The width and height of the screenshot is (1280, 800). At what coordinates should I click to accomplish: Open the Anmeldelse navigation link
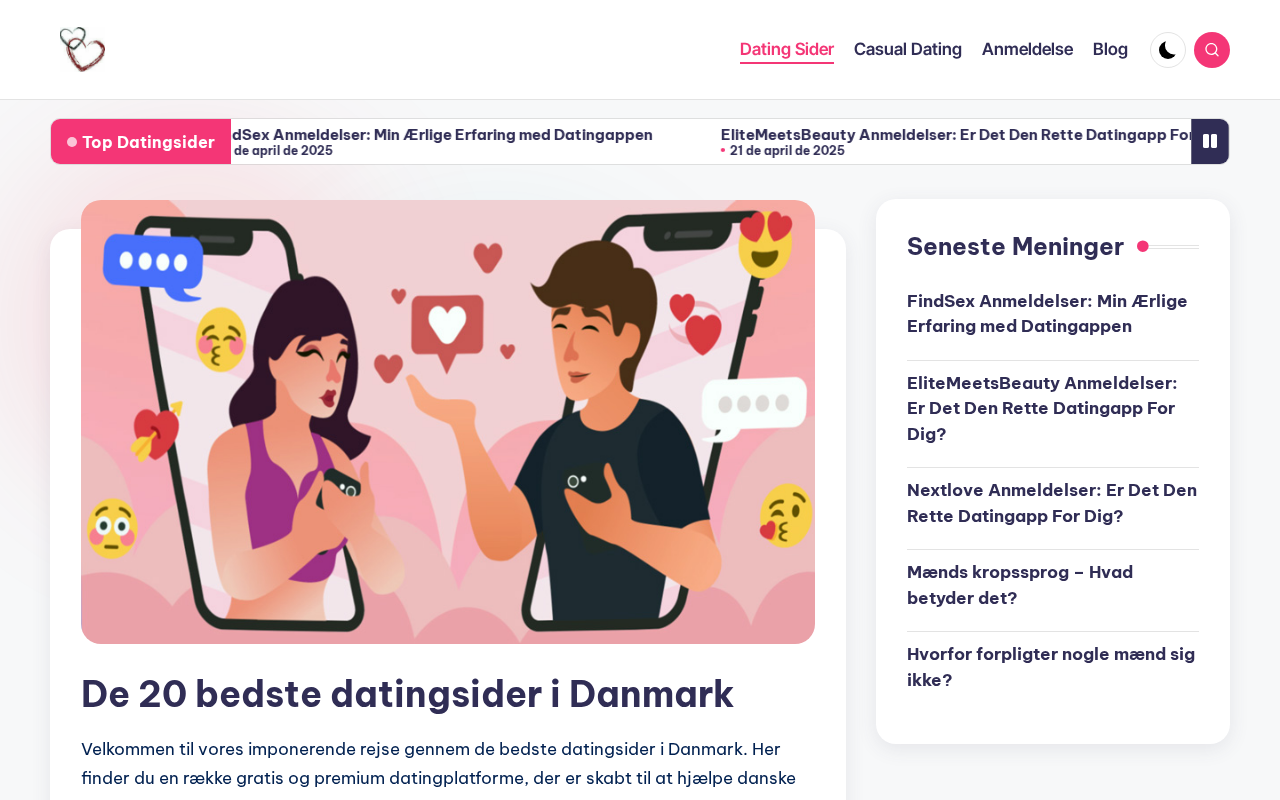[x=1027, y=49]
